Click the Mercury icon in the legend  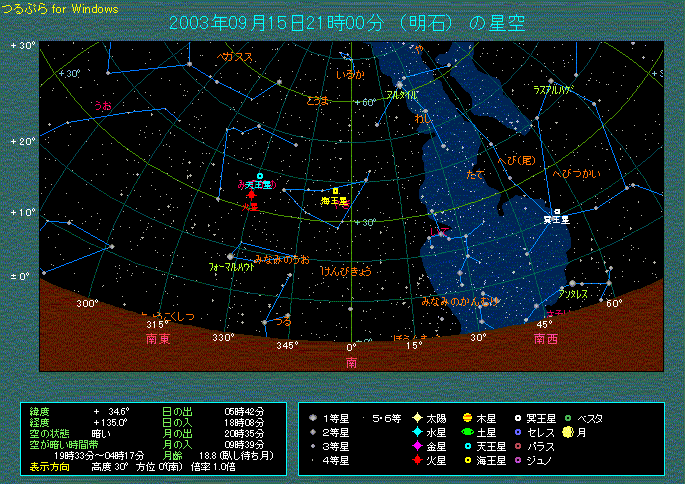415,432
